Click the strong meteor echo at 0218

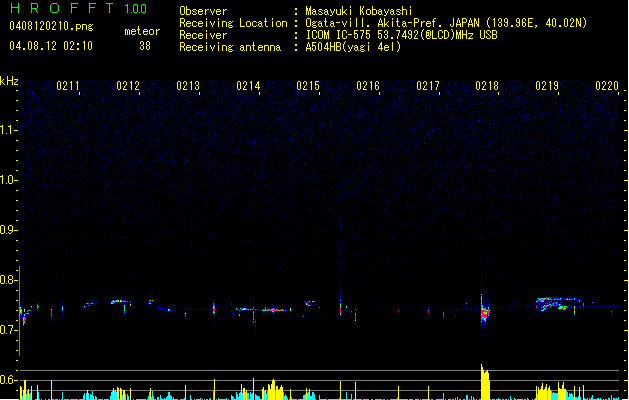(485, 311)
